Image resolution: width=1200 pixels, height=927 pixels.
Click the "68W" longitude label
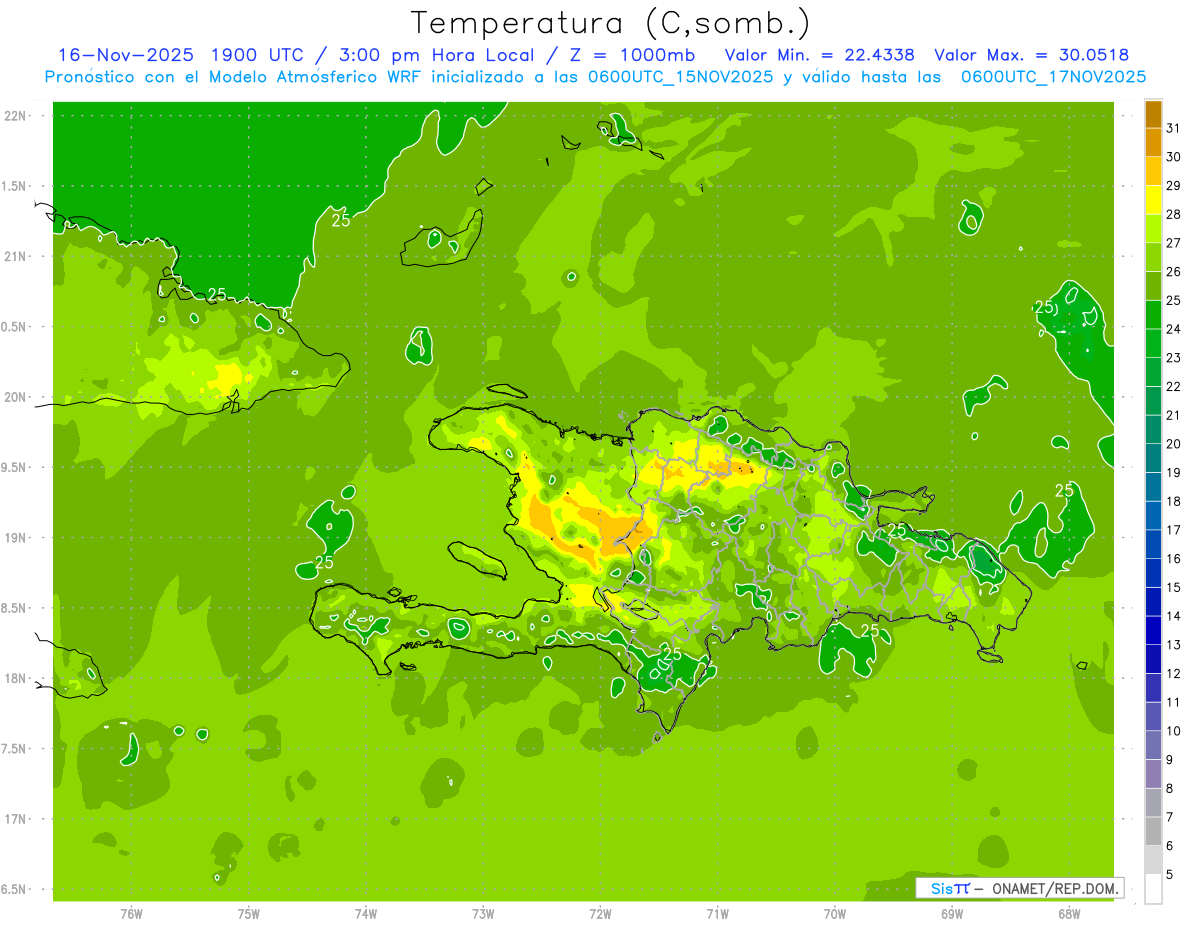[x=1069, y=914]
